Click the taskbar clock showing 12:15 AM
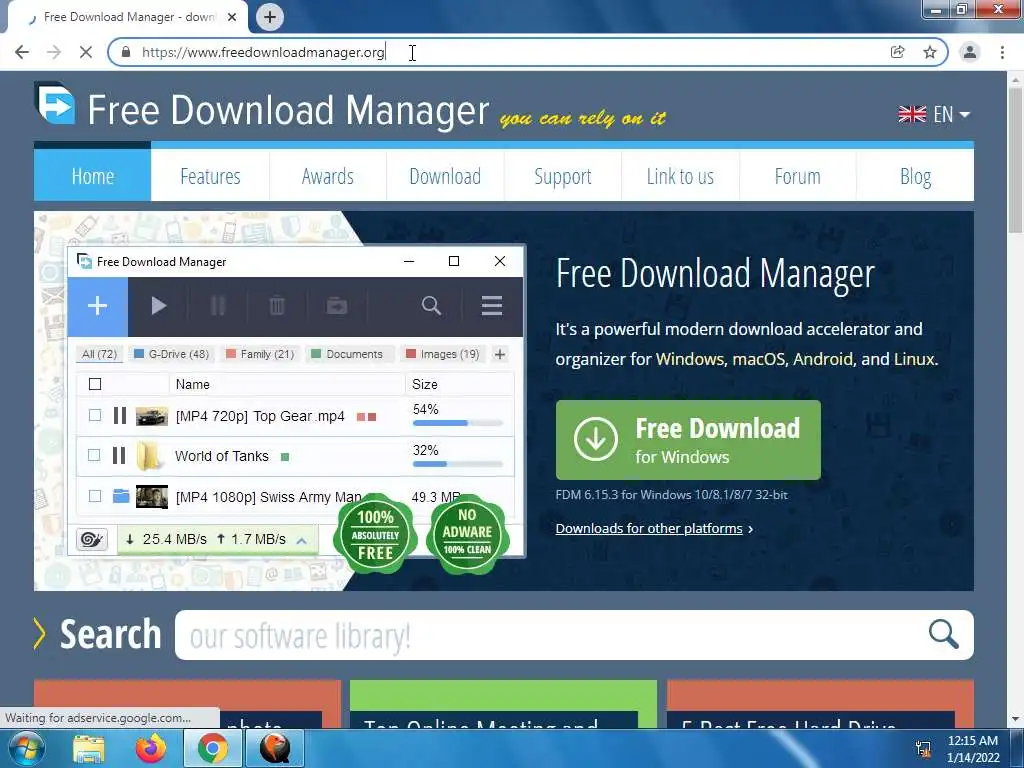Image resolution: width=1024 pixels, height=768 pixels. coord(973,748)
